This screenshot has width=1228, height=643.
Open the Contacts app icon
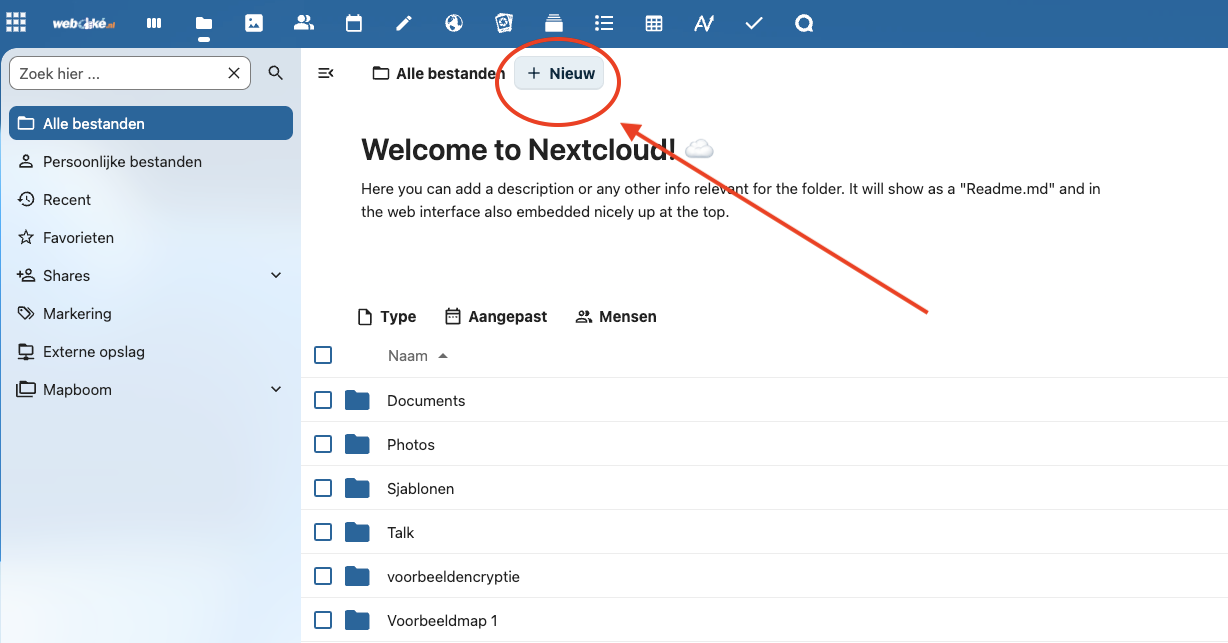pos(304,23)
